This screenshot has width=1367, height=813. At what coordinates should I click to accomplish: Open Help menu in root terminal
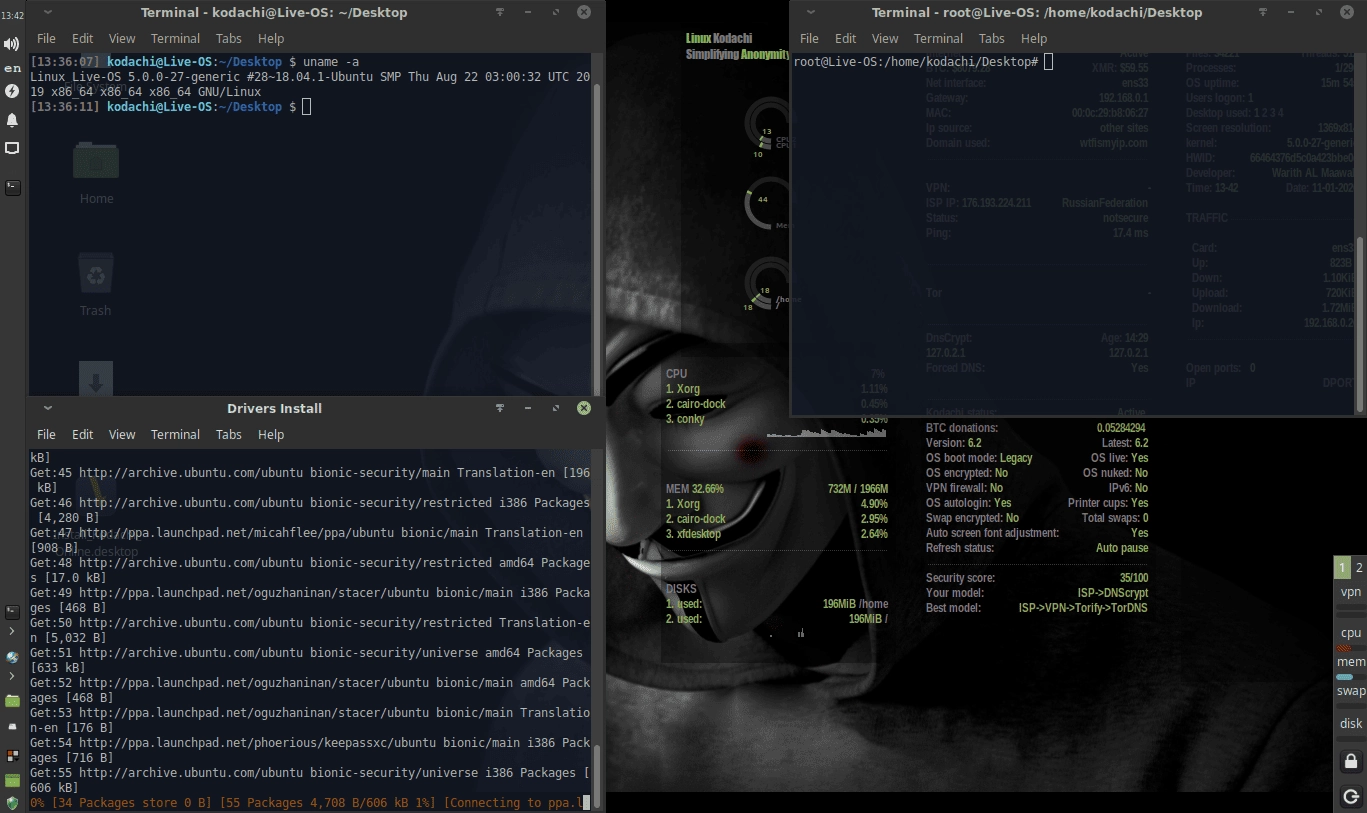[1034, 38]
